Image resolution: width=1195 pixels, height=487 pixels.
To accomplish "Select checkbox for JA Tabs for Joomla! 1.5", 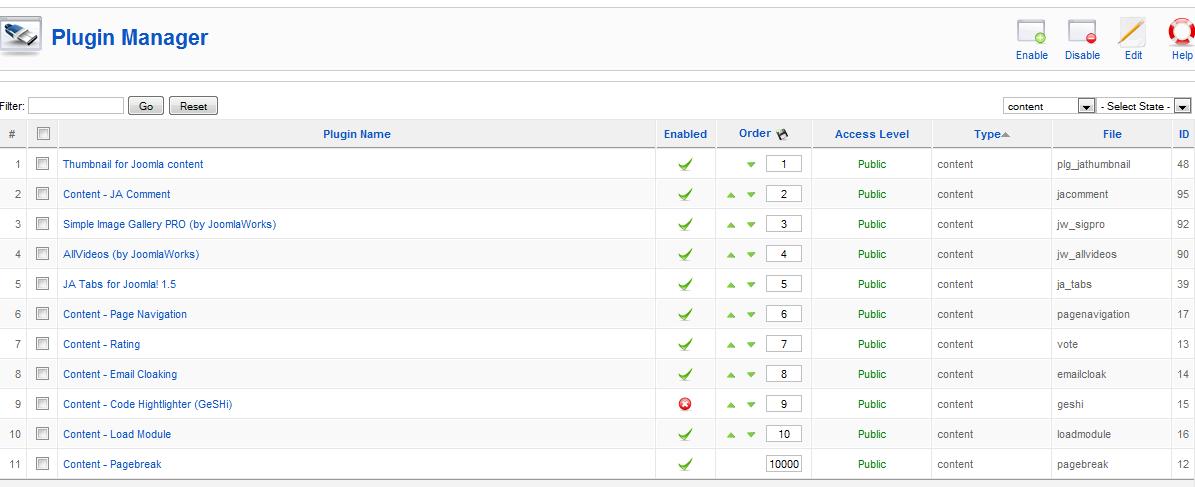I will click(x=43, y=284).
